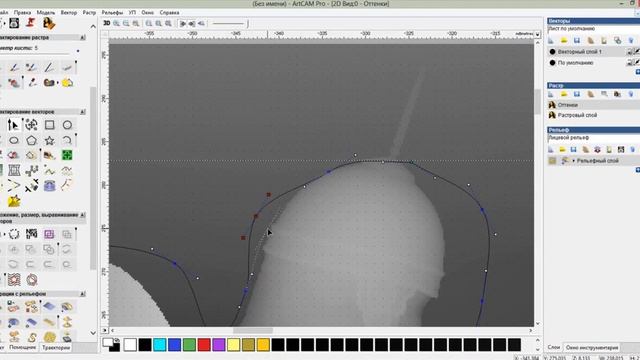Toggle the lightbulb in Relief panel
640x360 pixels.
pyautogui.click(x=632, y=149)
